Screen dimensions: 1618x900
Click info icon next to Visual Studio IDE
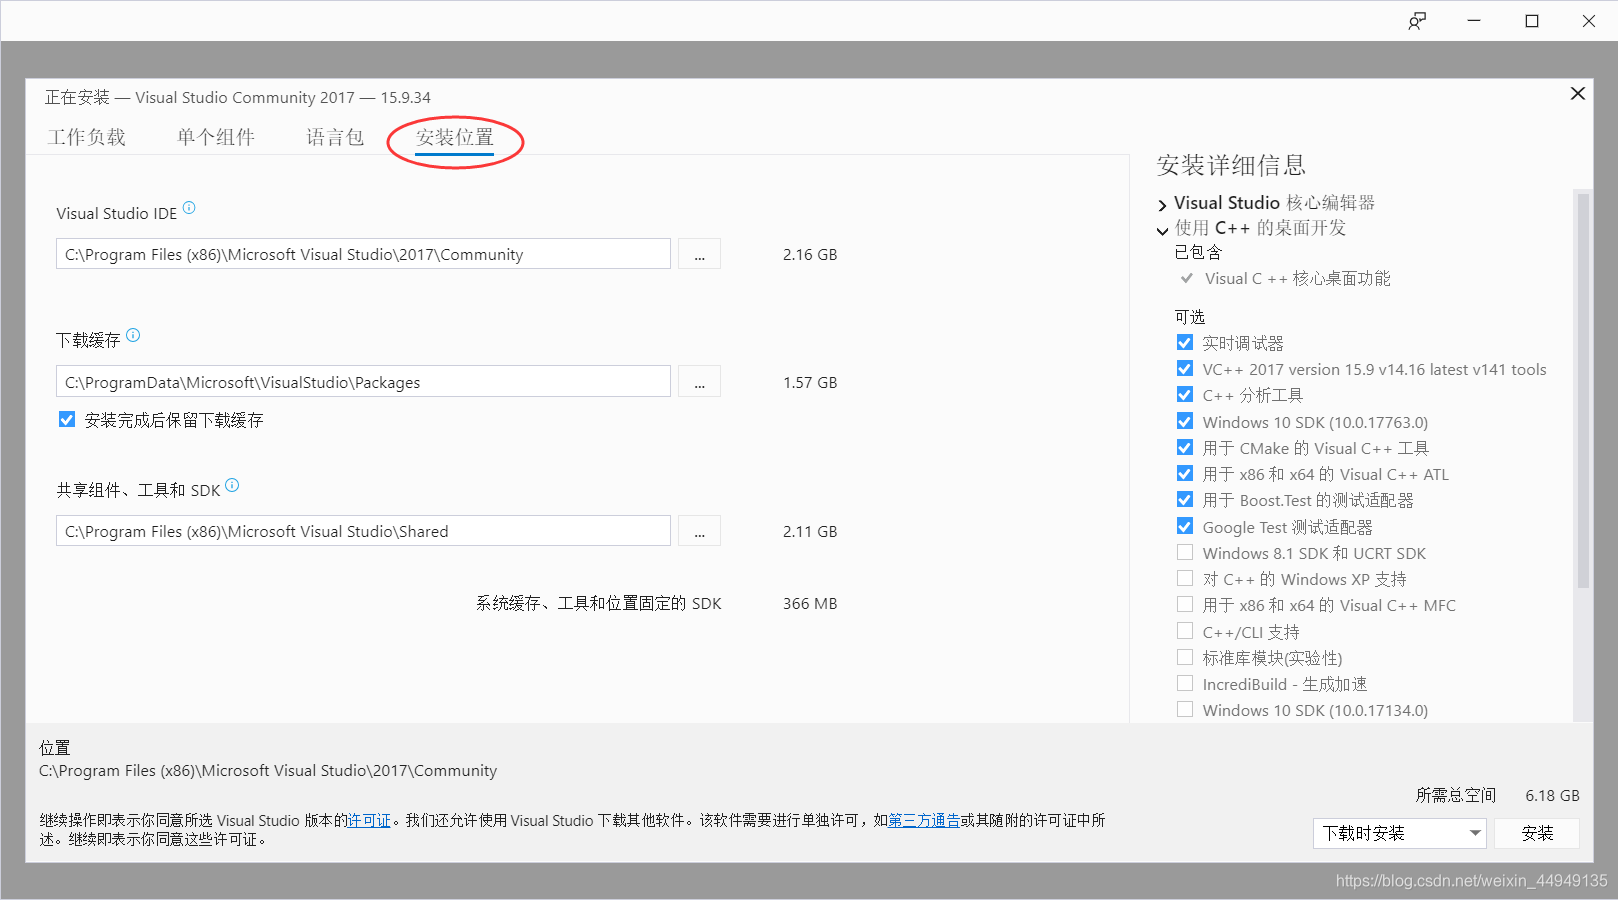coord(189,208)
